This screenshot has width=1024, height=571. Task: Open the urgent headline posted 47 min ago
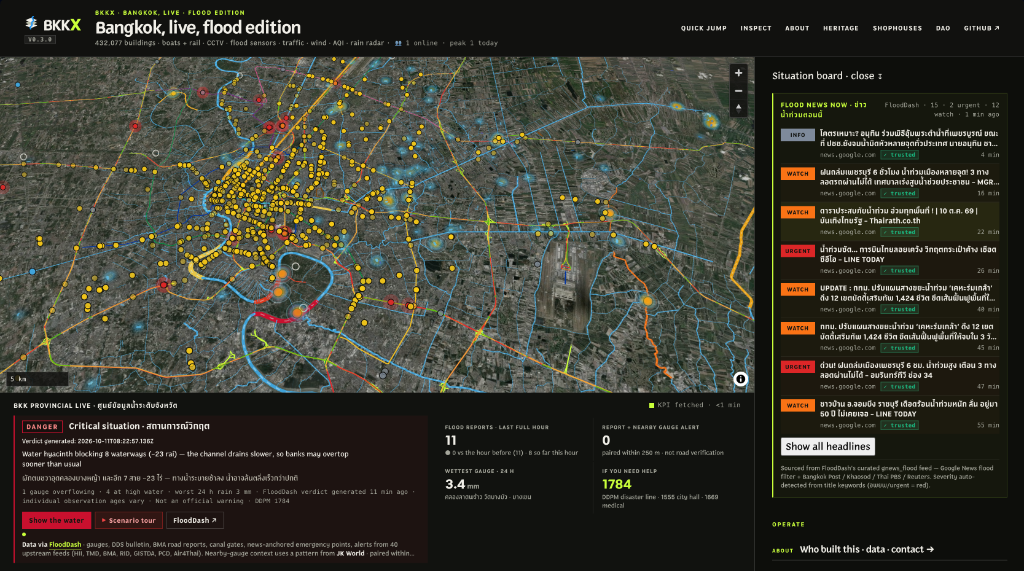click(909, 370)
